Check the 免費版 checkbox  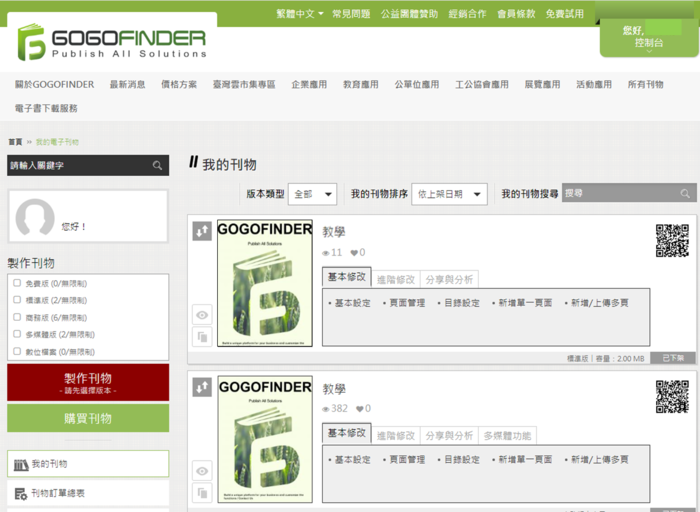[17, 283]
